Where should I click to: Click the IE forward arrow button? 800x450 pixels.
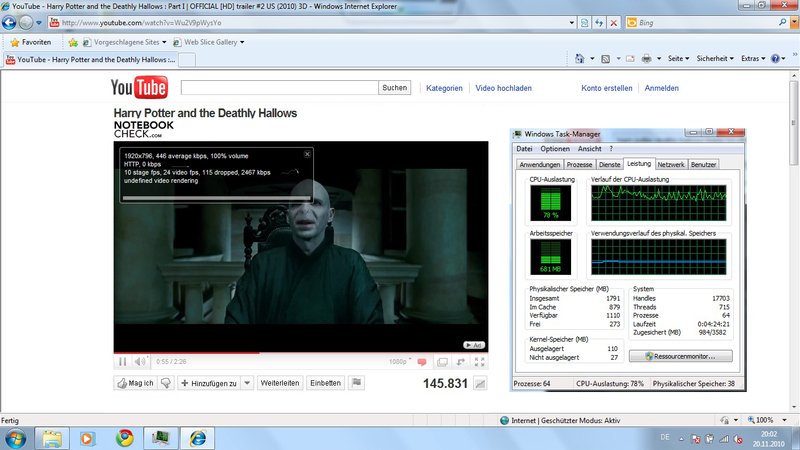pos(26,22)
